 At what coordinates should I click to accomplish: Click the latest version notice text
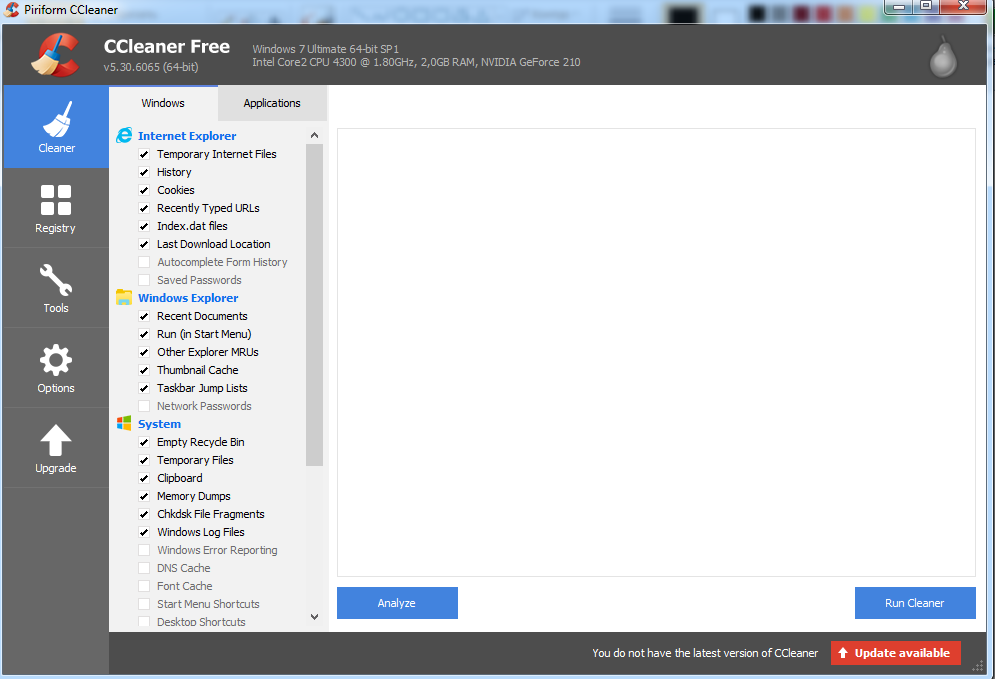point(705,653)
